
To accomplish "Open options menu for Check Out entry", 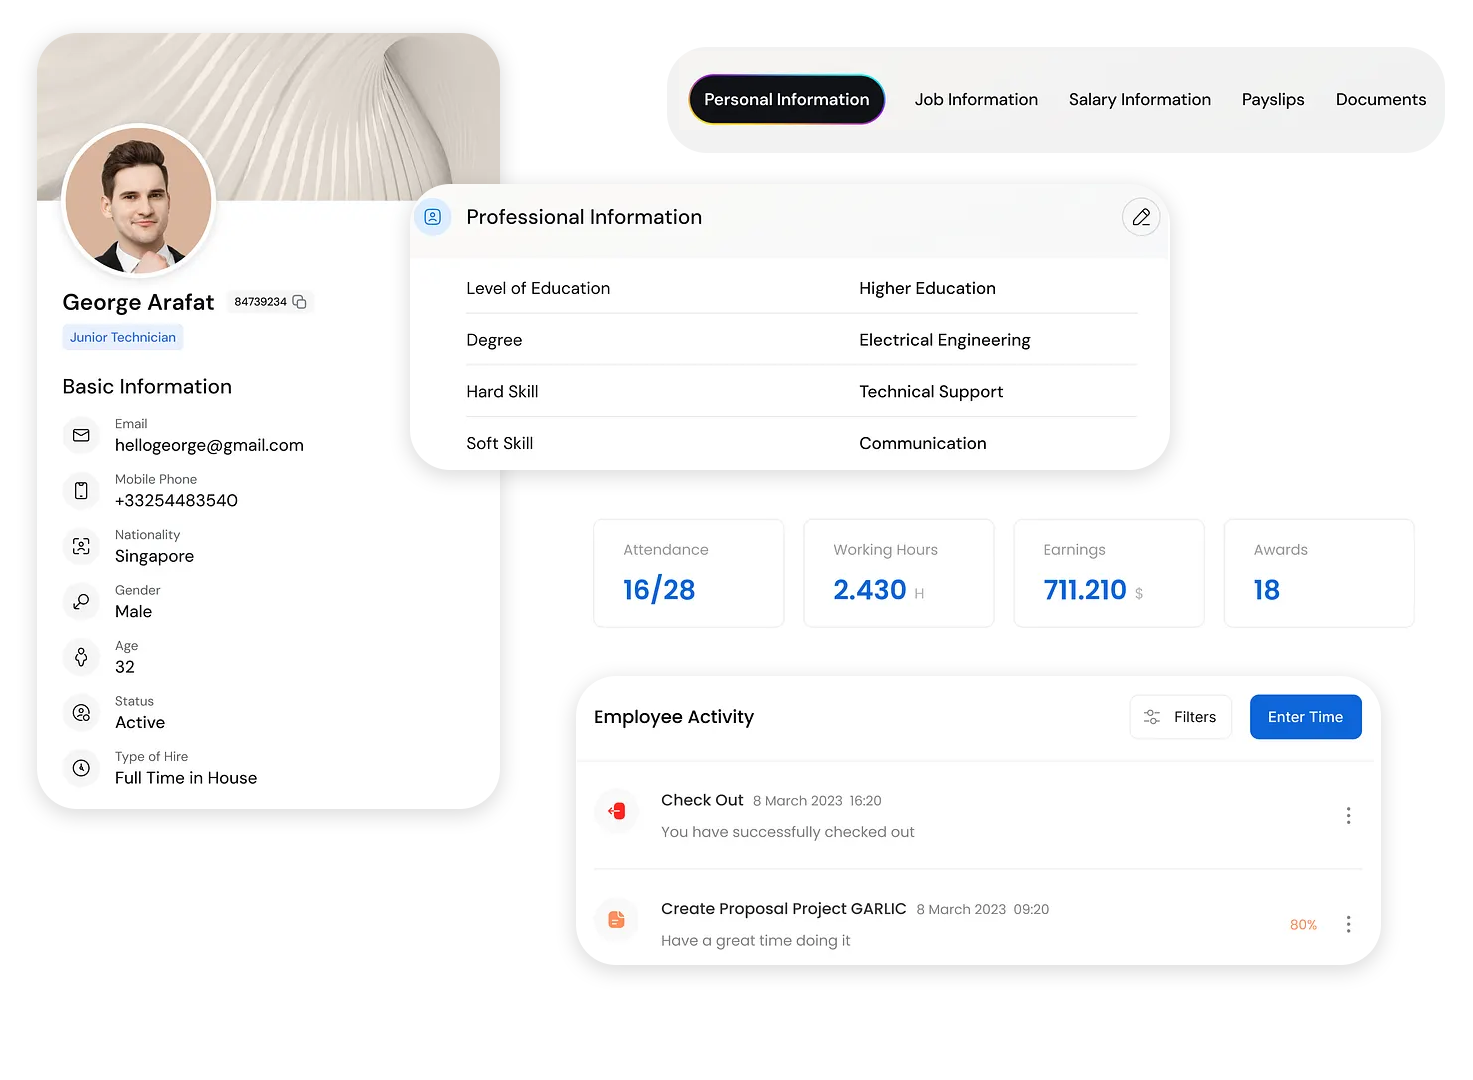I will 1348,816.
